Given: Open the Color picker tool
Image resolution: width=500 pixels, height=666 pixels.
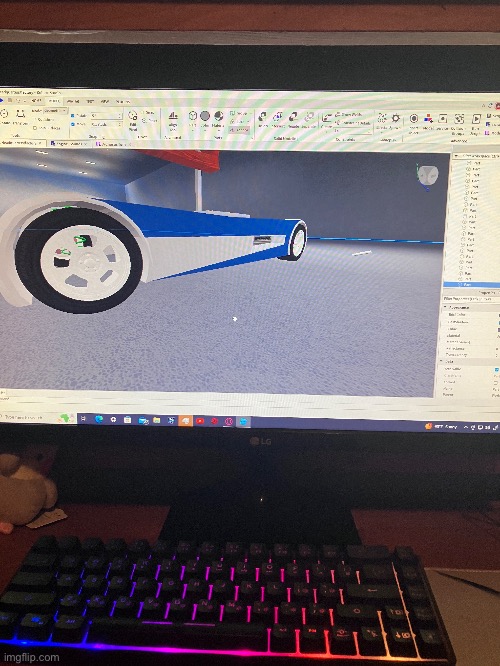Looking at the screenshot, I should coord(205,119).
